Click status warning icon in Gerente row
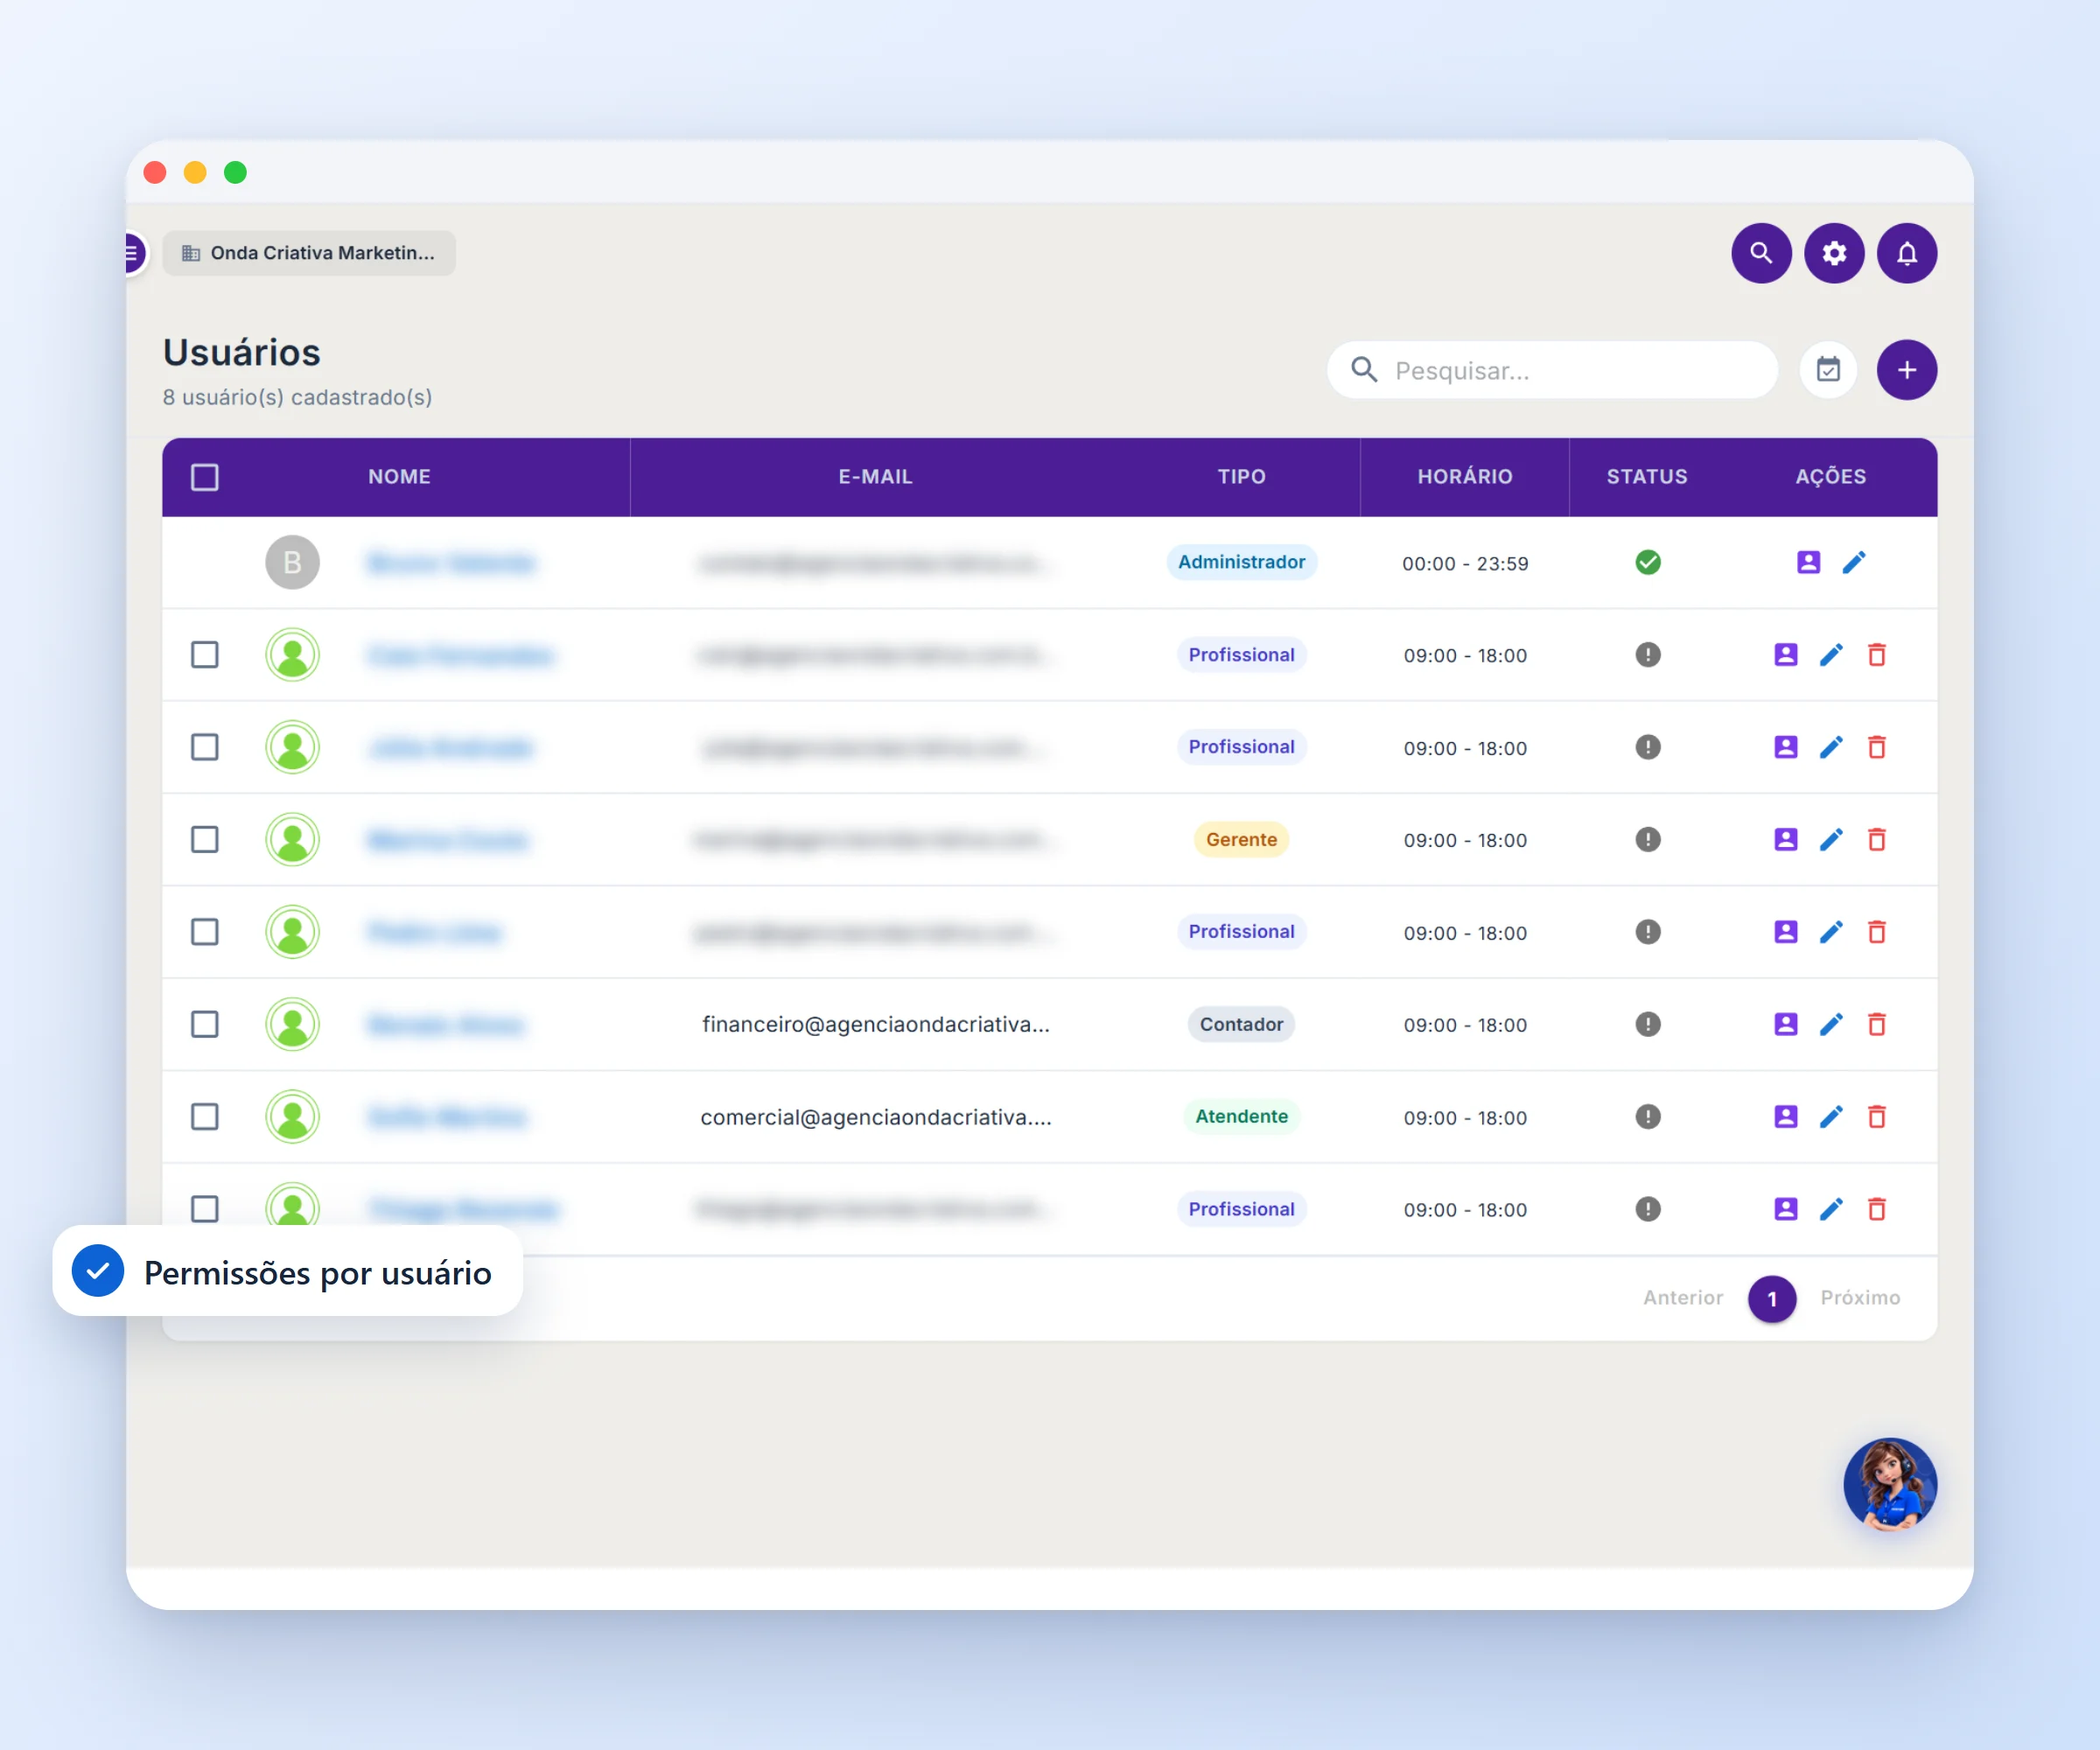2100x1750 pixels. [1647, 839]
